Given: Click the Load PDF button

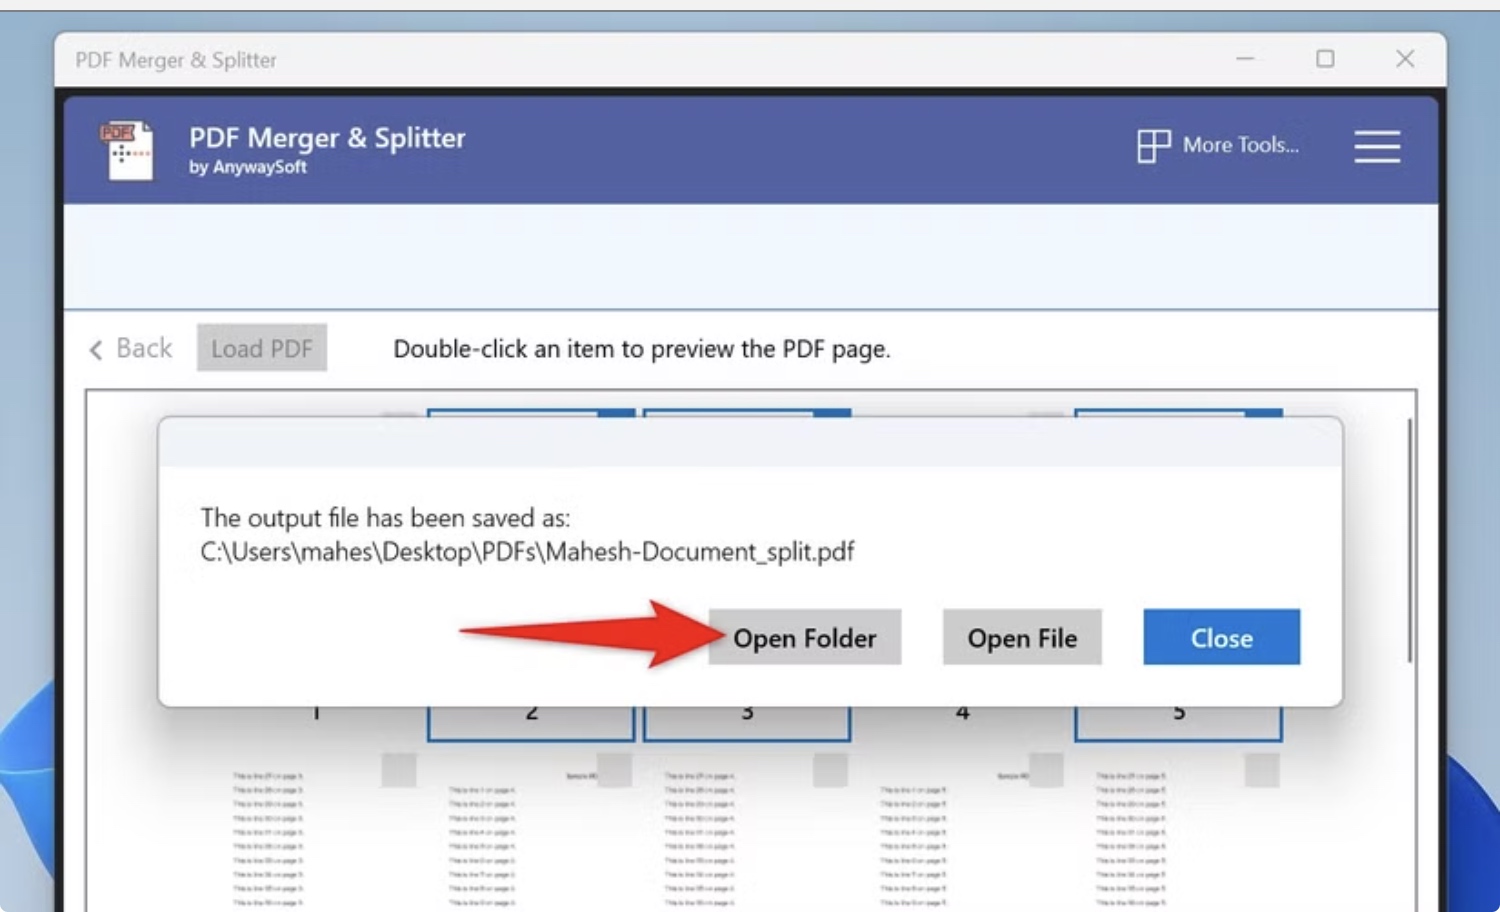Looking at the screenshot, I should (262, 348).
